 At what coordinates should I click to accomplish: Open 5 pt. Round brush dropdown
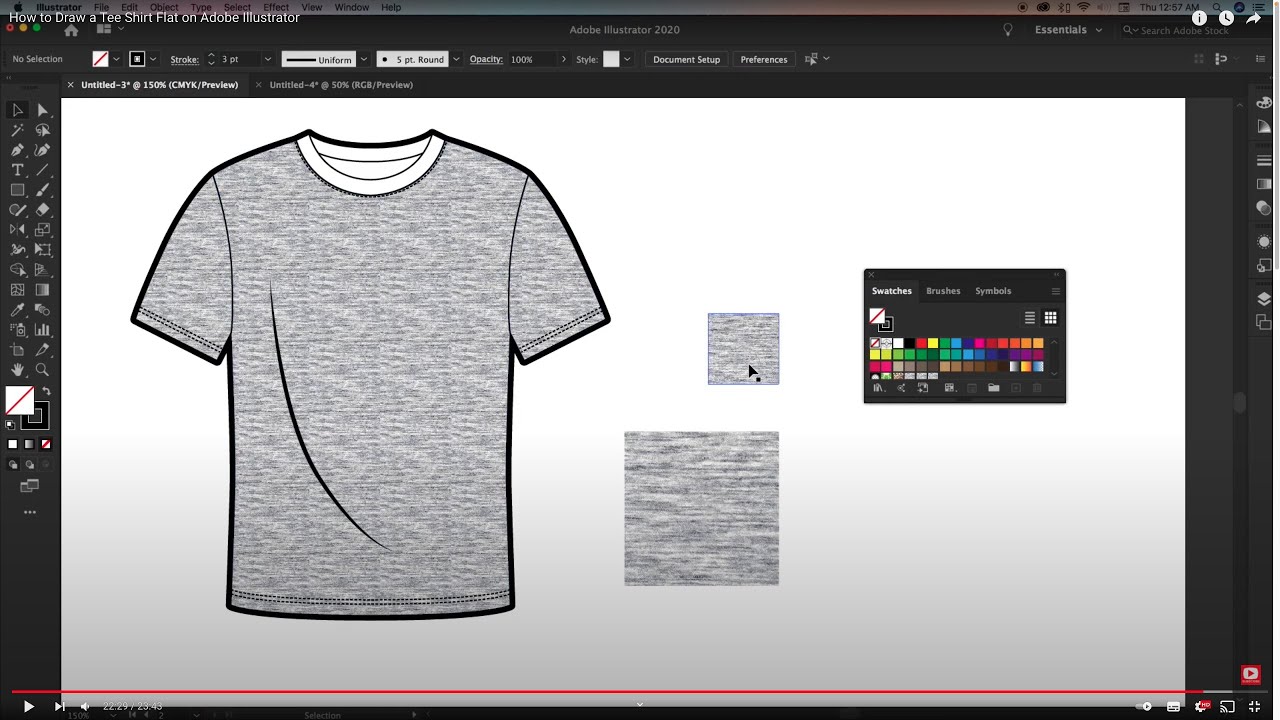click(456, 59)
